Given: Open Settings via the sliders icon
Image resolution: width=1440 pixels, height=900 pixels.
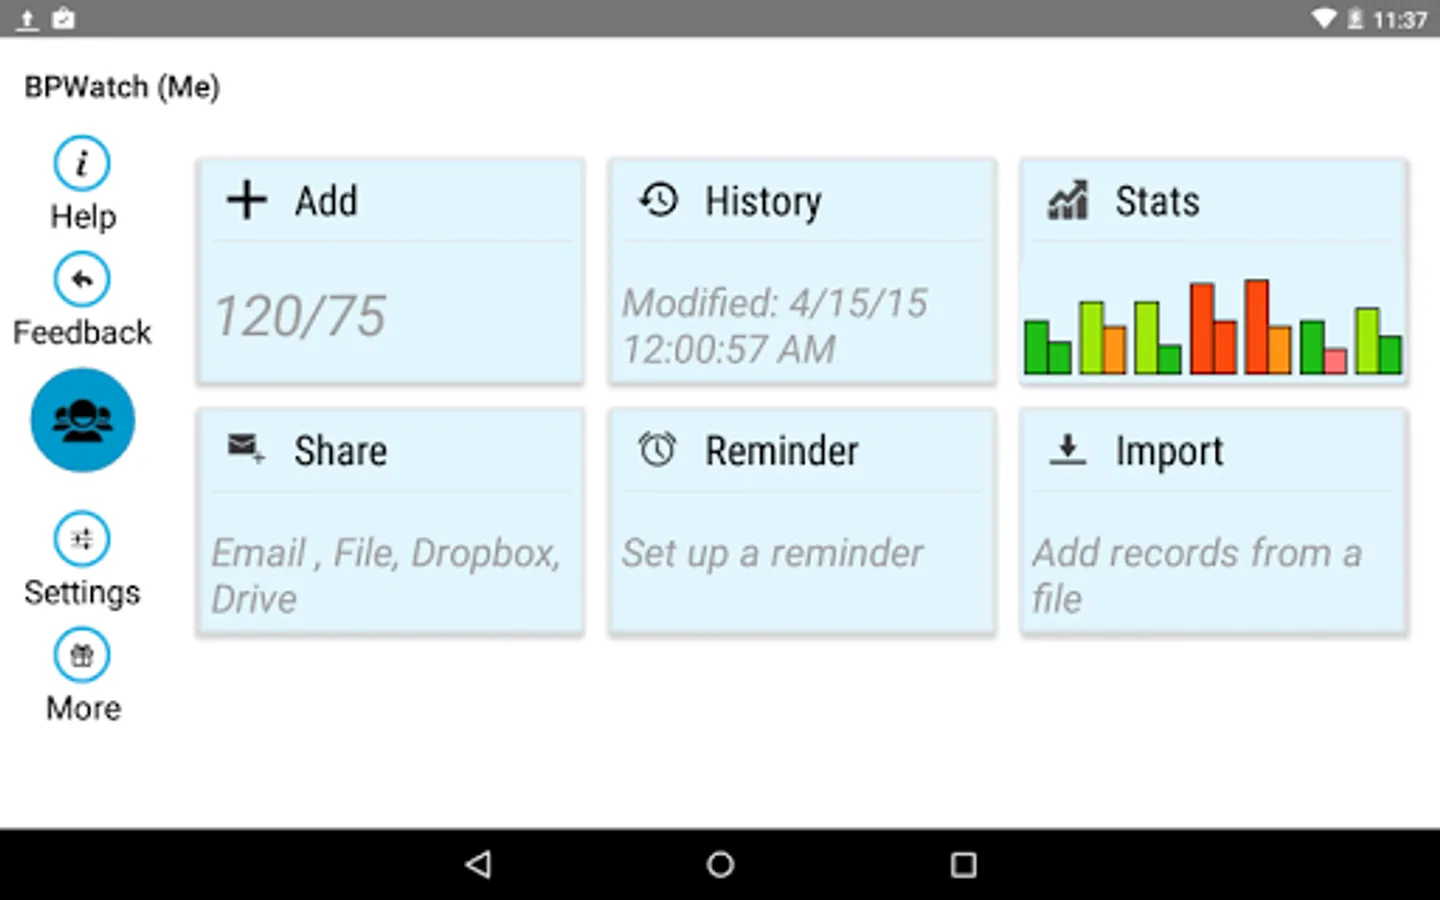Looking at the screenshot, I should click(82, 539).
